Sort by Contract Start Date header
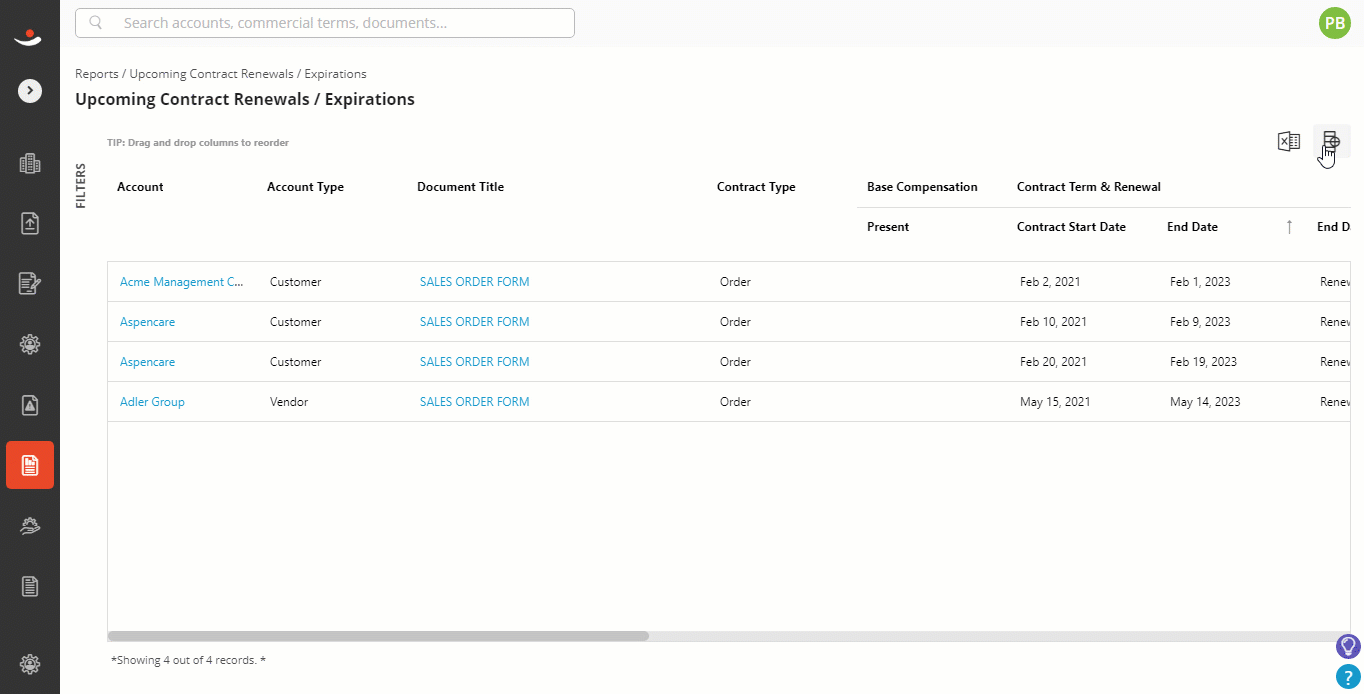The image size is (1364, 694). click(1071, 227)
